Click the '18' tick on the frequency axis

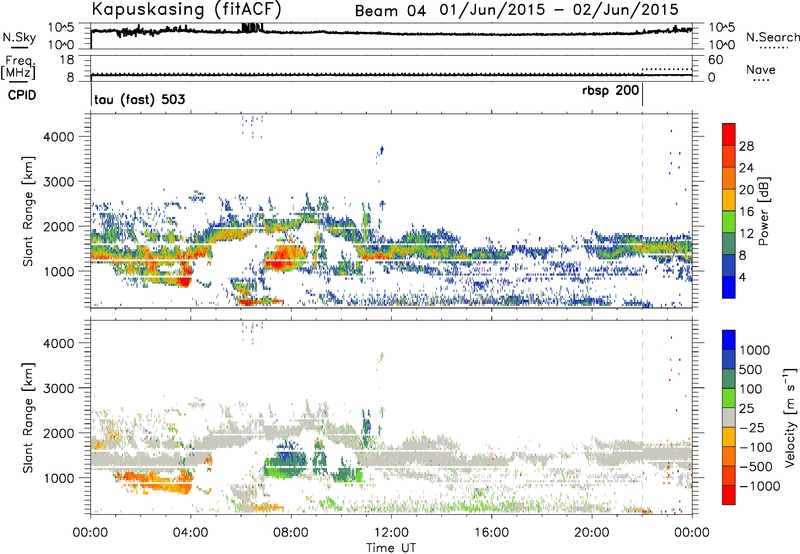click(x=67, y=60)
